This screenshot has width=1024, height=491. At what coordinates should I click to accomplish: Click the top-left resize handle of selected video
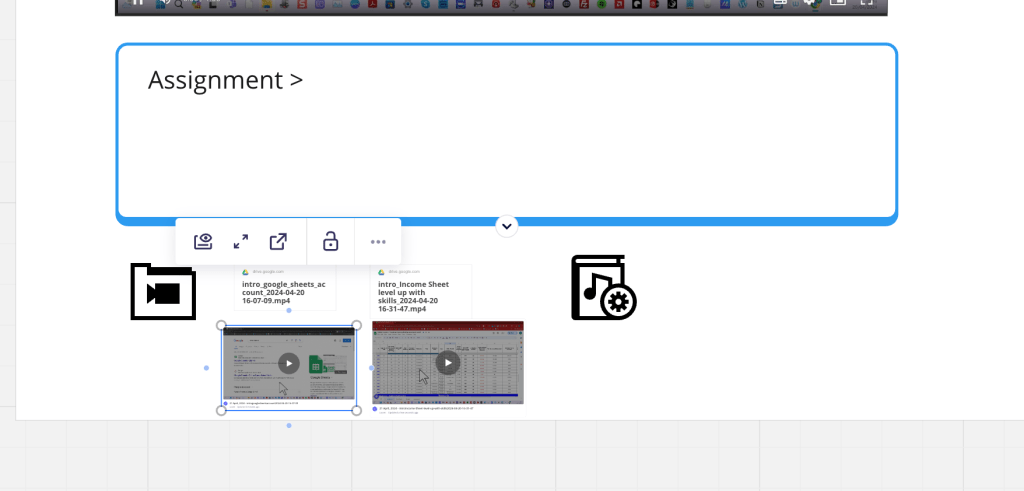pyautogui.click(x=221, y=325)
